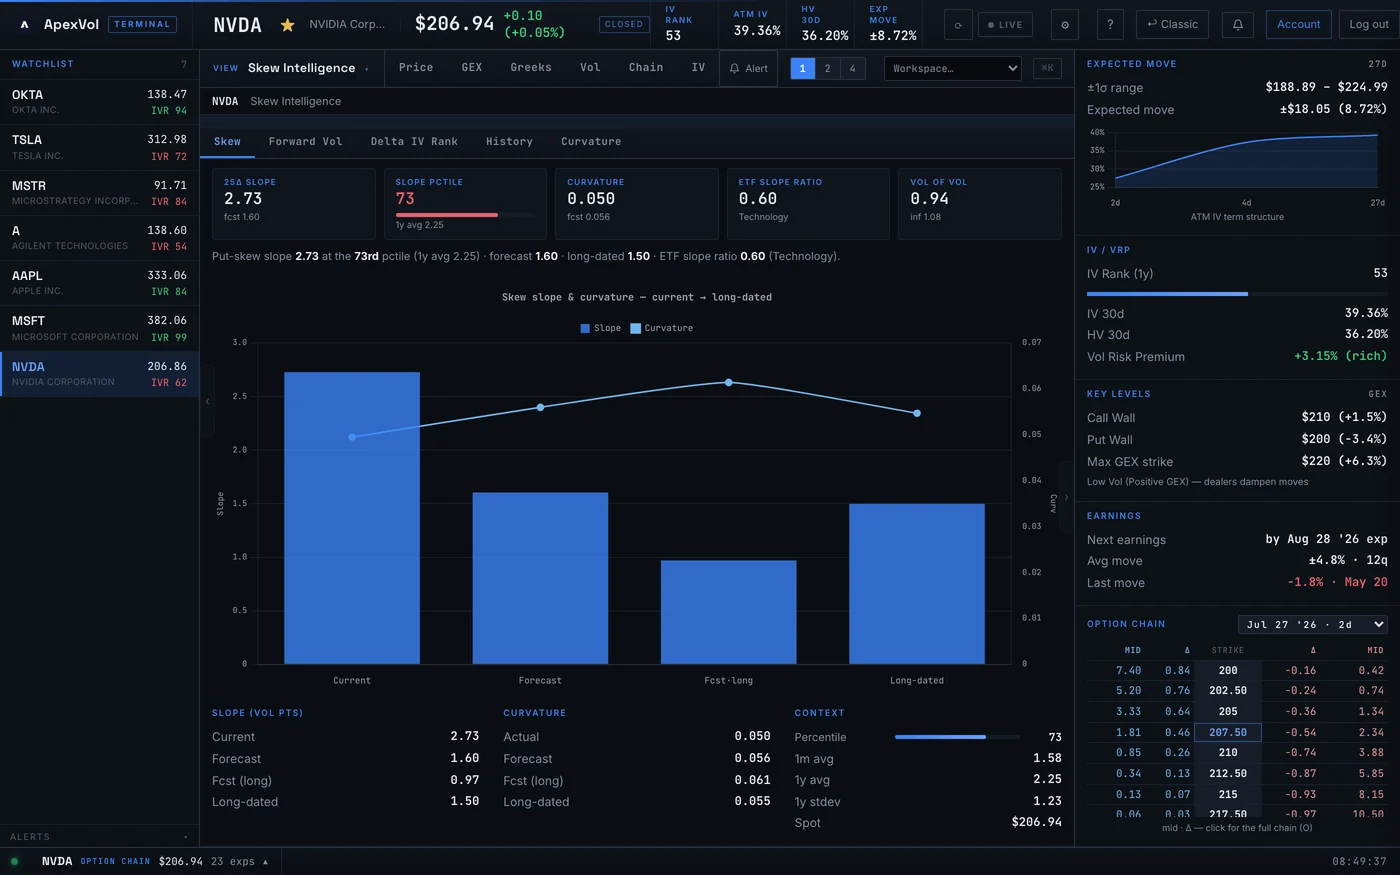Click the 210 strike row
Image resolution: width=1400 pixels, height=875 pixels.
[x=1237, y=752]
